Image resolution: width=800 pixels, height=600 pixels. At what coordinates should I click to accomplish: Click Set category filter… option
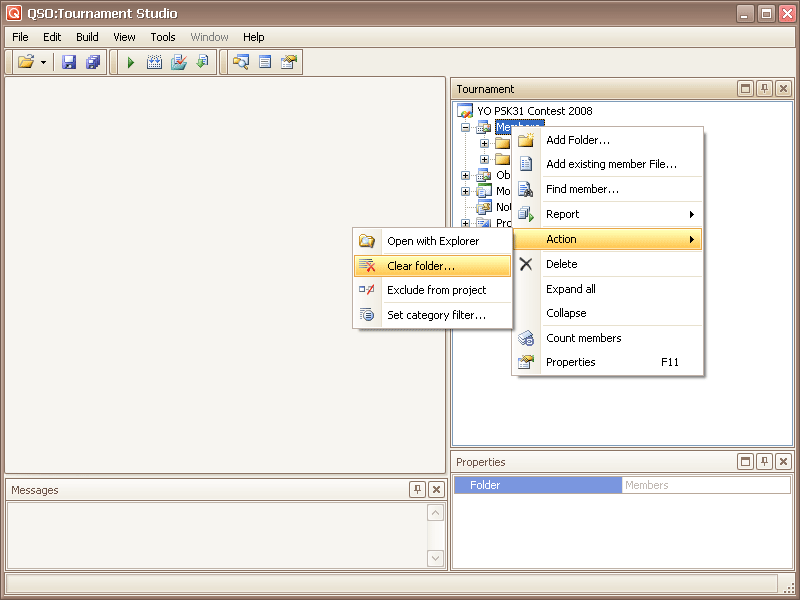coord(436,315)
